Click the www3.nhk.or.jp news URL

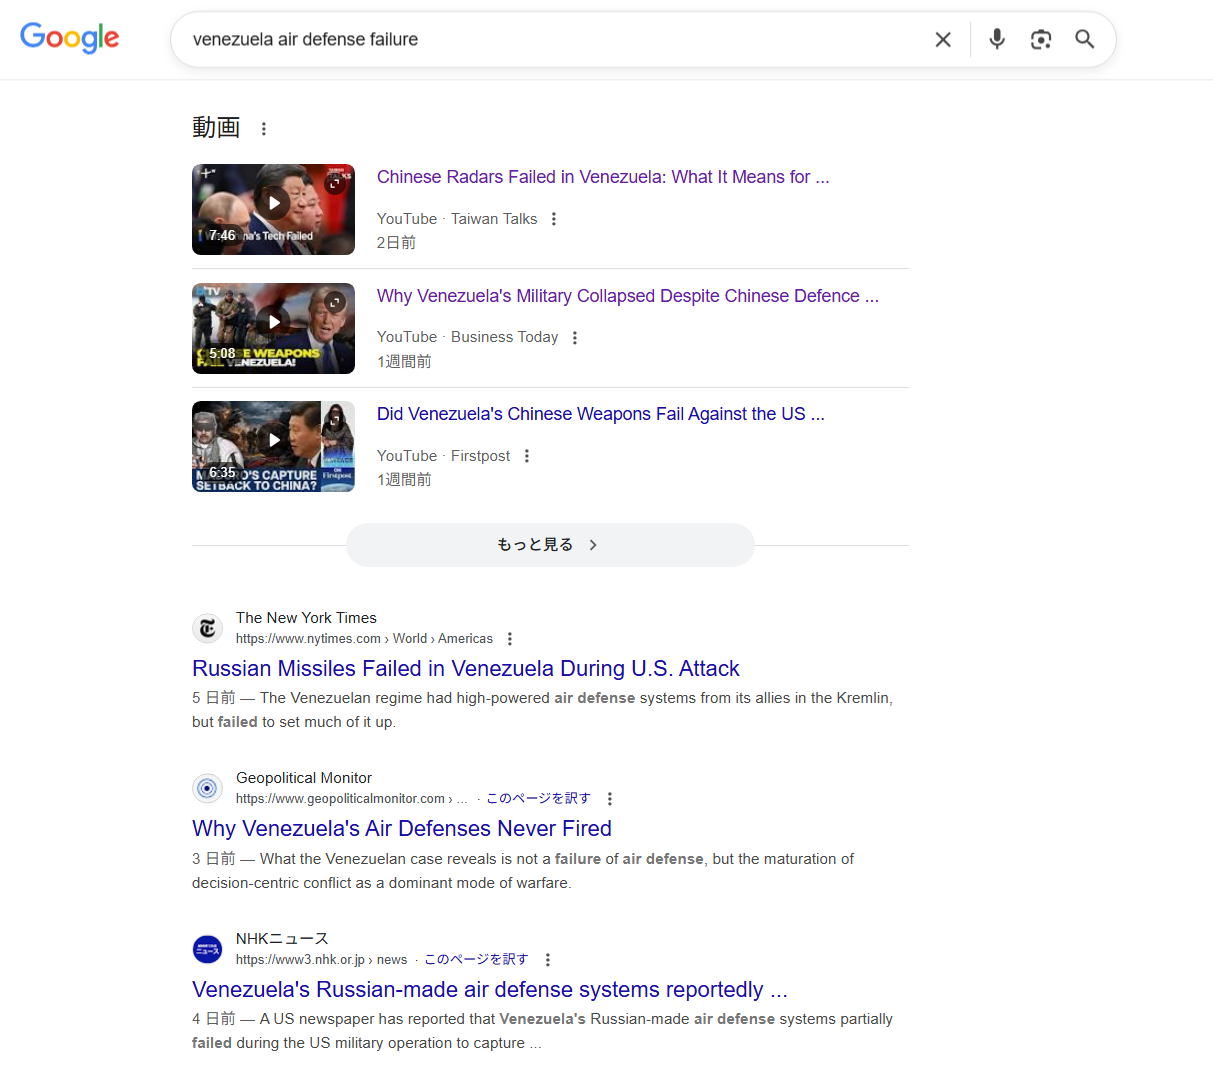coord(321,959)
